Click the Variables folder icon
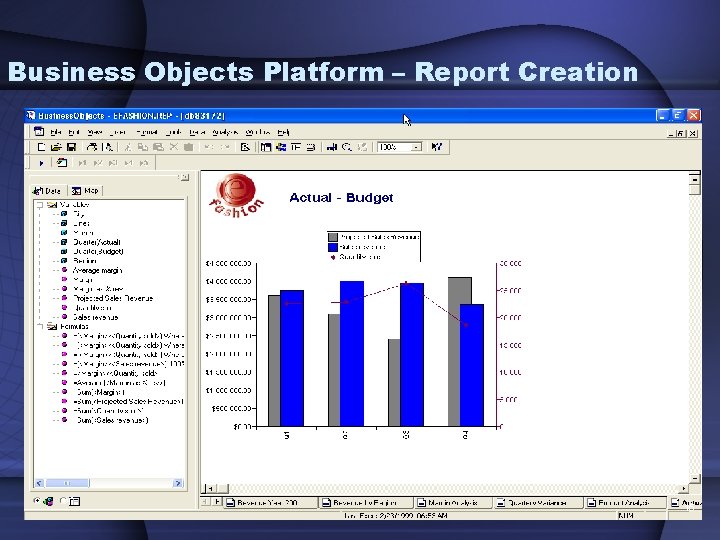Image resolution: width=720 pixels, height=540 pixels. (x=52, y=205)
